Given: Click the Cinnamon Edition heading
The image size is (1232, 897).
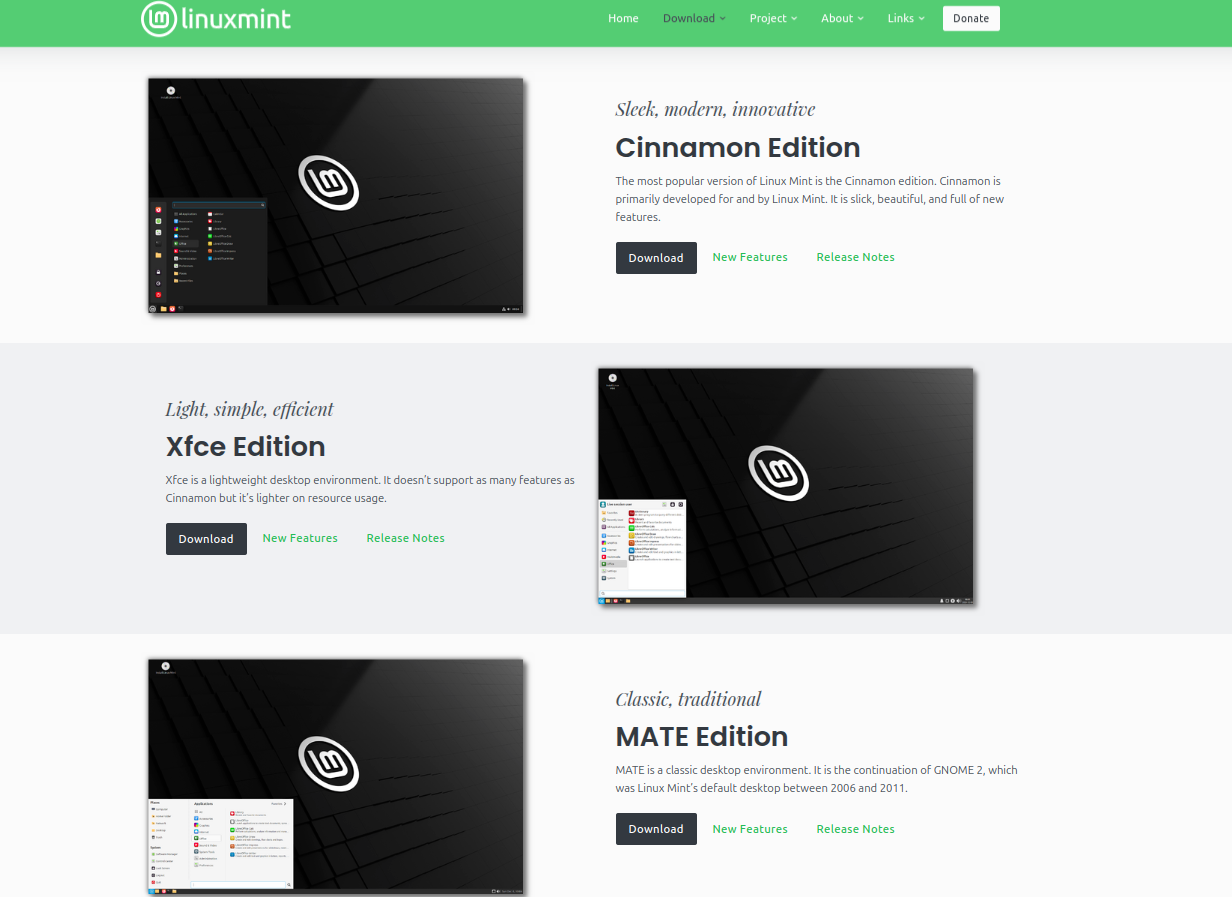Looking at the screenshot, I should click(738, 147).
